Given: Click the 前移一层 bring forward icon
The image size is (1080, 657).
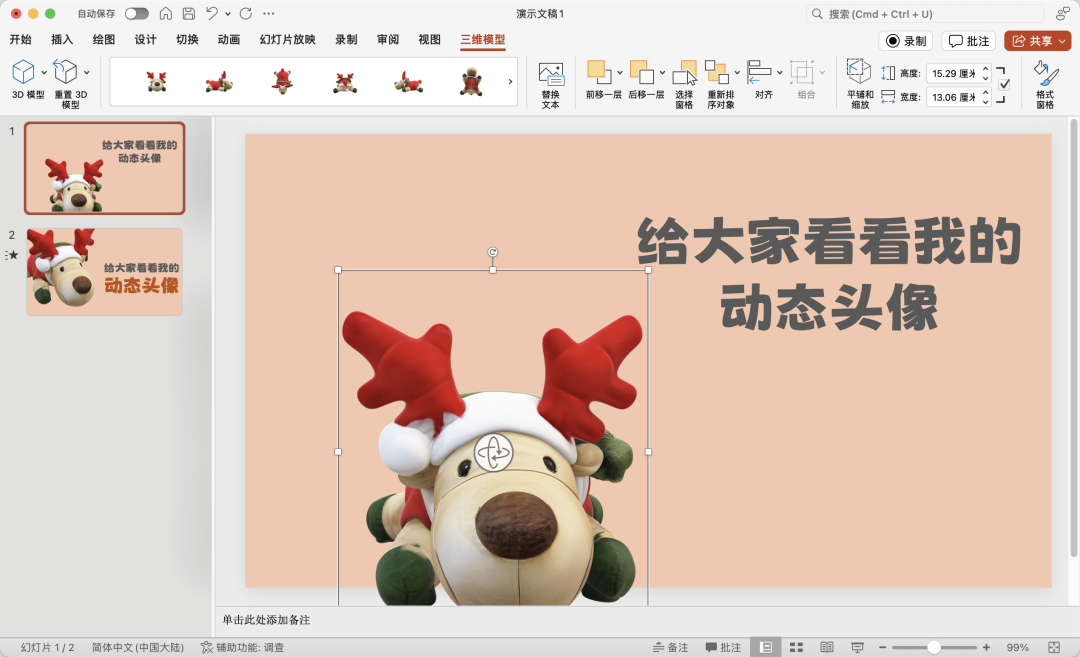Looking at the screenshot, I should point(599,72).
